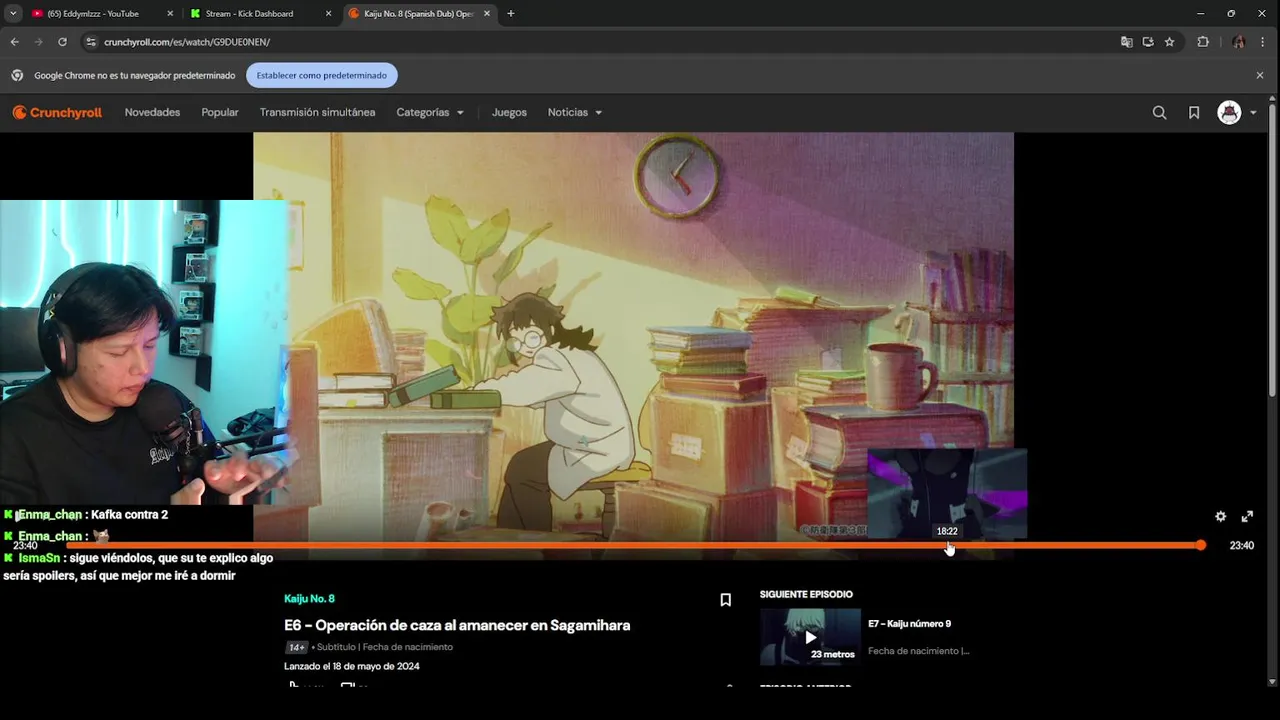Click the page vertical scrollbar
Screen dimensions: 1280x720
[1272, 250]
